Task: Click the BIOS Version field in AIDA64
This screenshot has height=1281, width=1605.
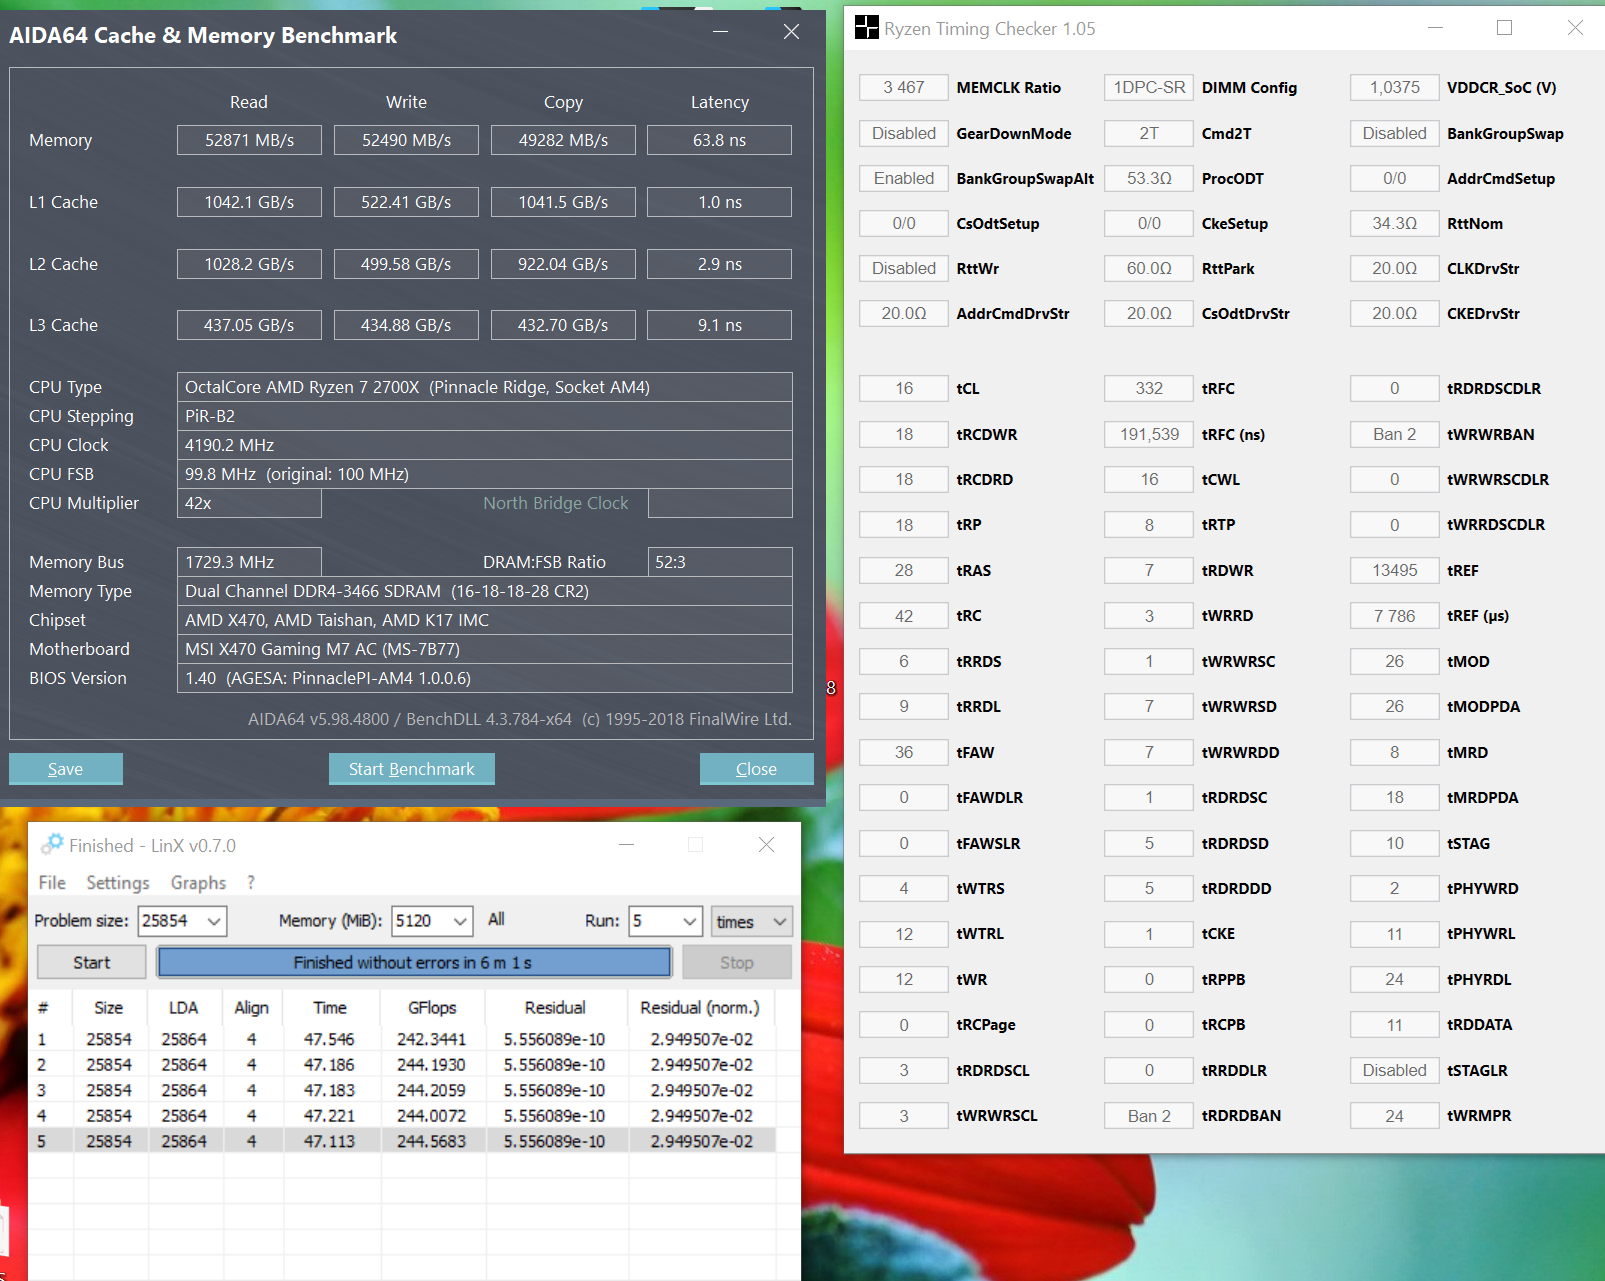Action: (x=485, y=678)
